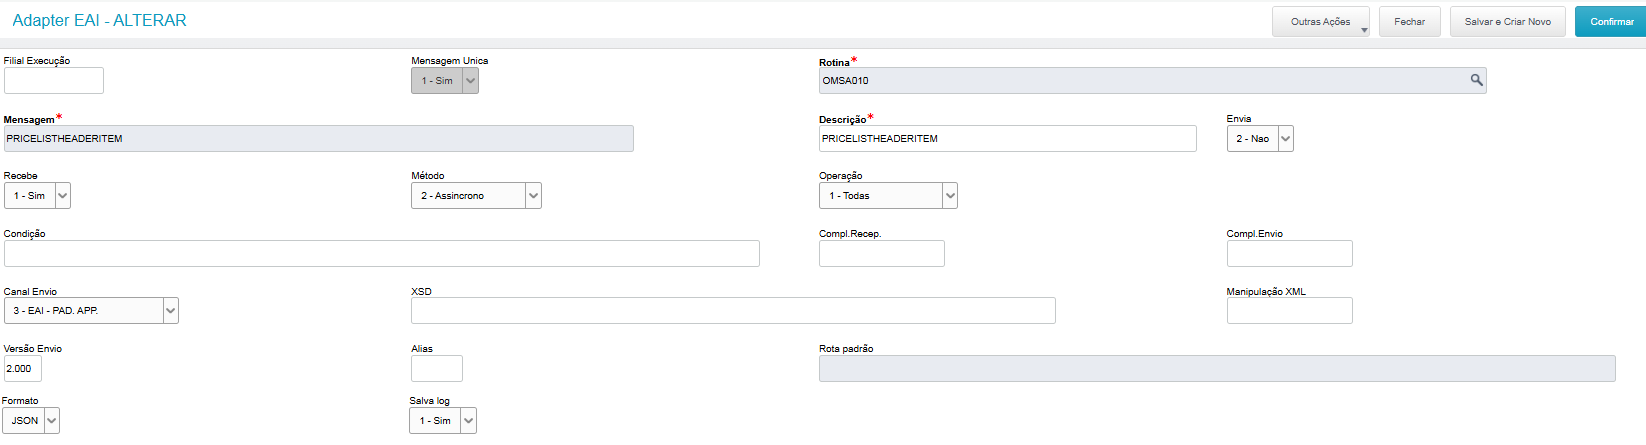Open the Outras Ações menu
The height and width of the screenshot is (445, 1646).
[1320, 22]
